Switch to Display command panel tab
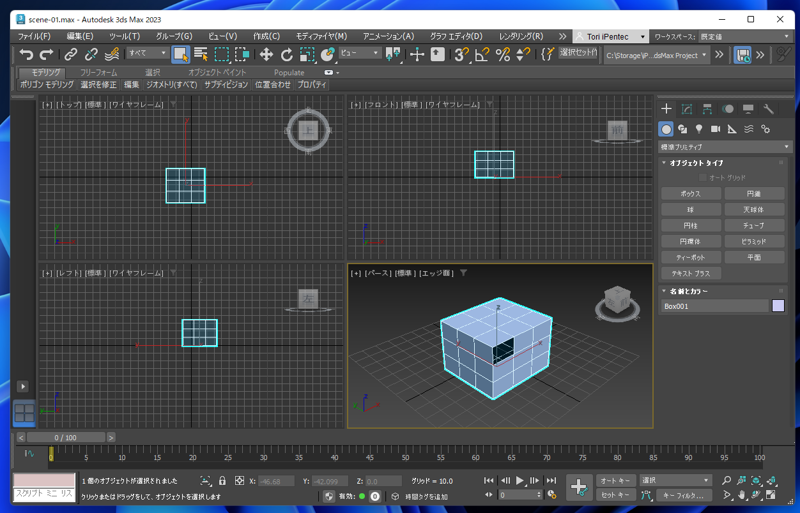This screenshot has height=513, width=800. click(x=748, y=109)
